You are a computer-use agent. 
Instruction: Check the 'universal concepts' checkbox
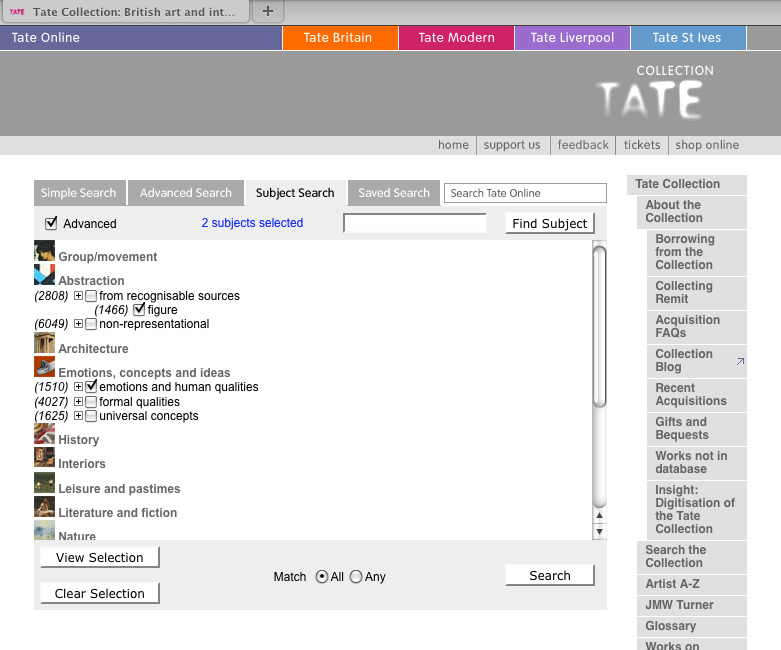point(91,416)
